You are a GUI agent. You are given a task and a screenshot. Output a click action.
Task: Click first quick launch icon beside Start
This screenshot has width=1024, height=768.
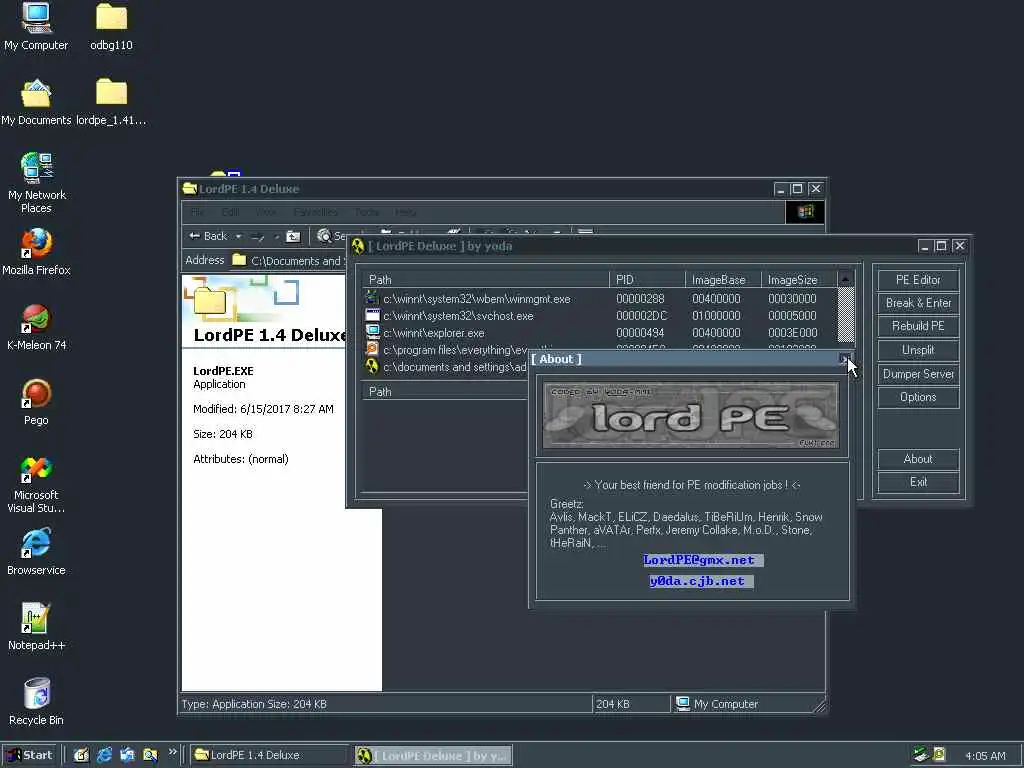(81, 755)
